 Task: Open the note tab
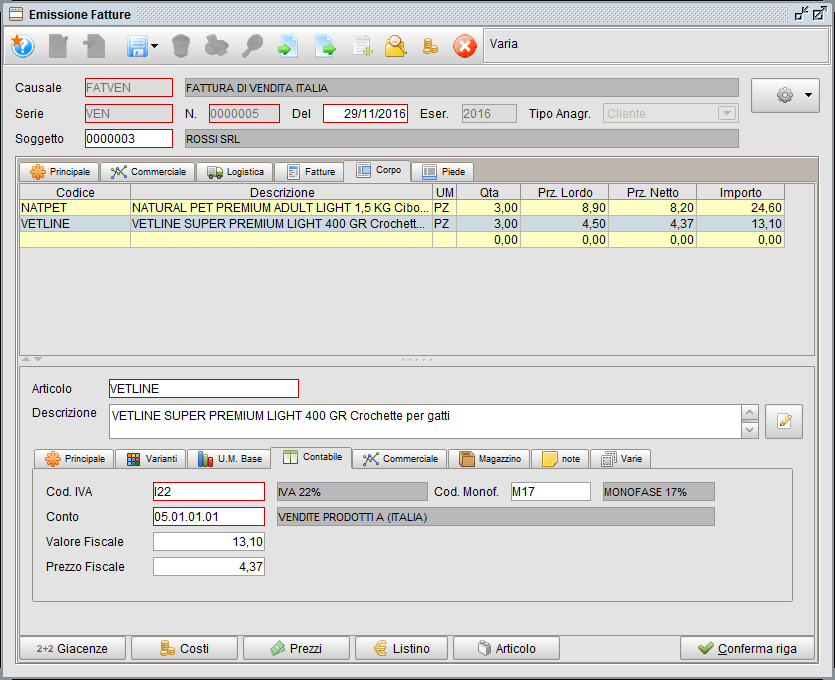[x=560, y=459]
